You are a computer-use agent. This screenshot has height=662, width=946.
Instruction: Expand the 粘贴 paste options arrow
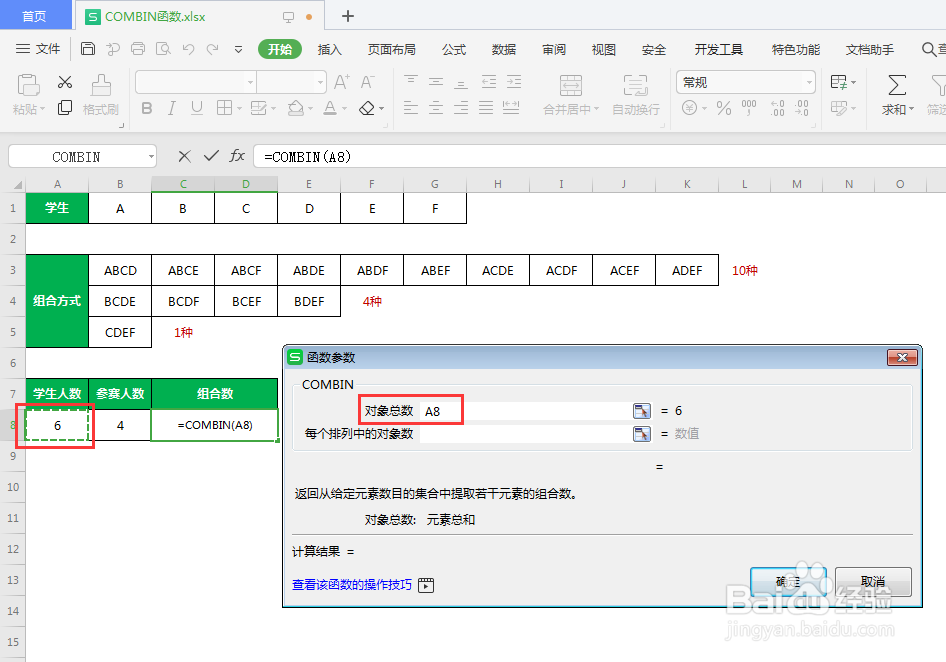(x=42, y=109)
